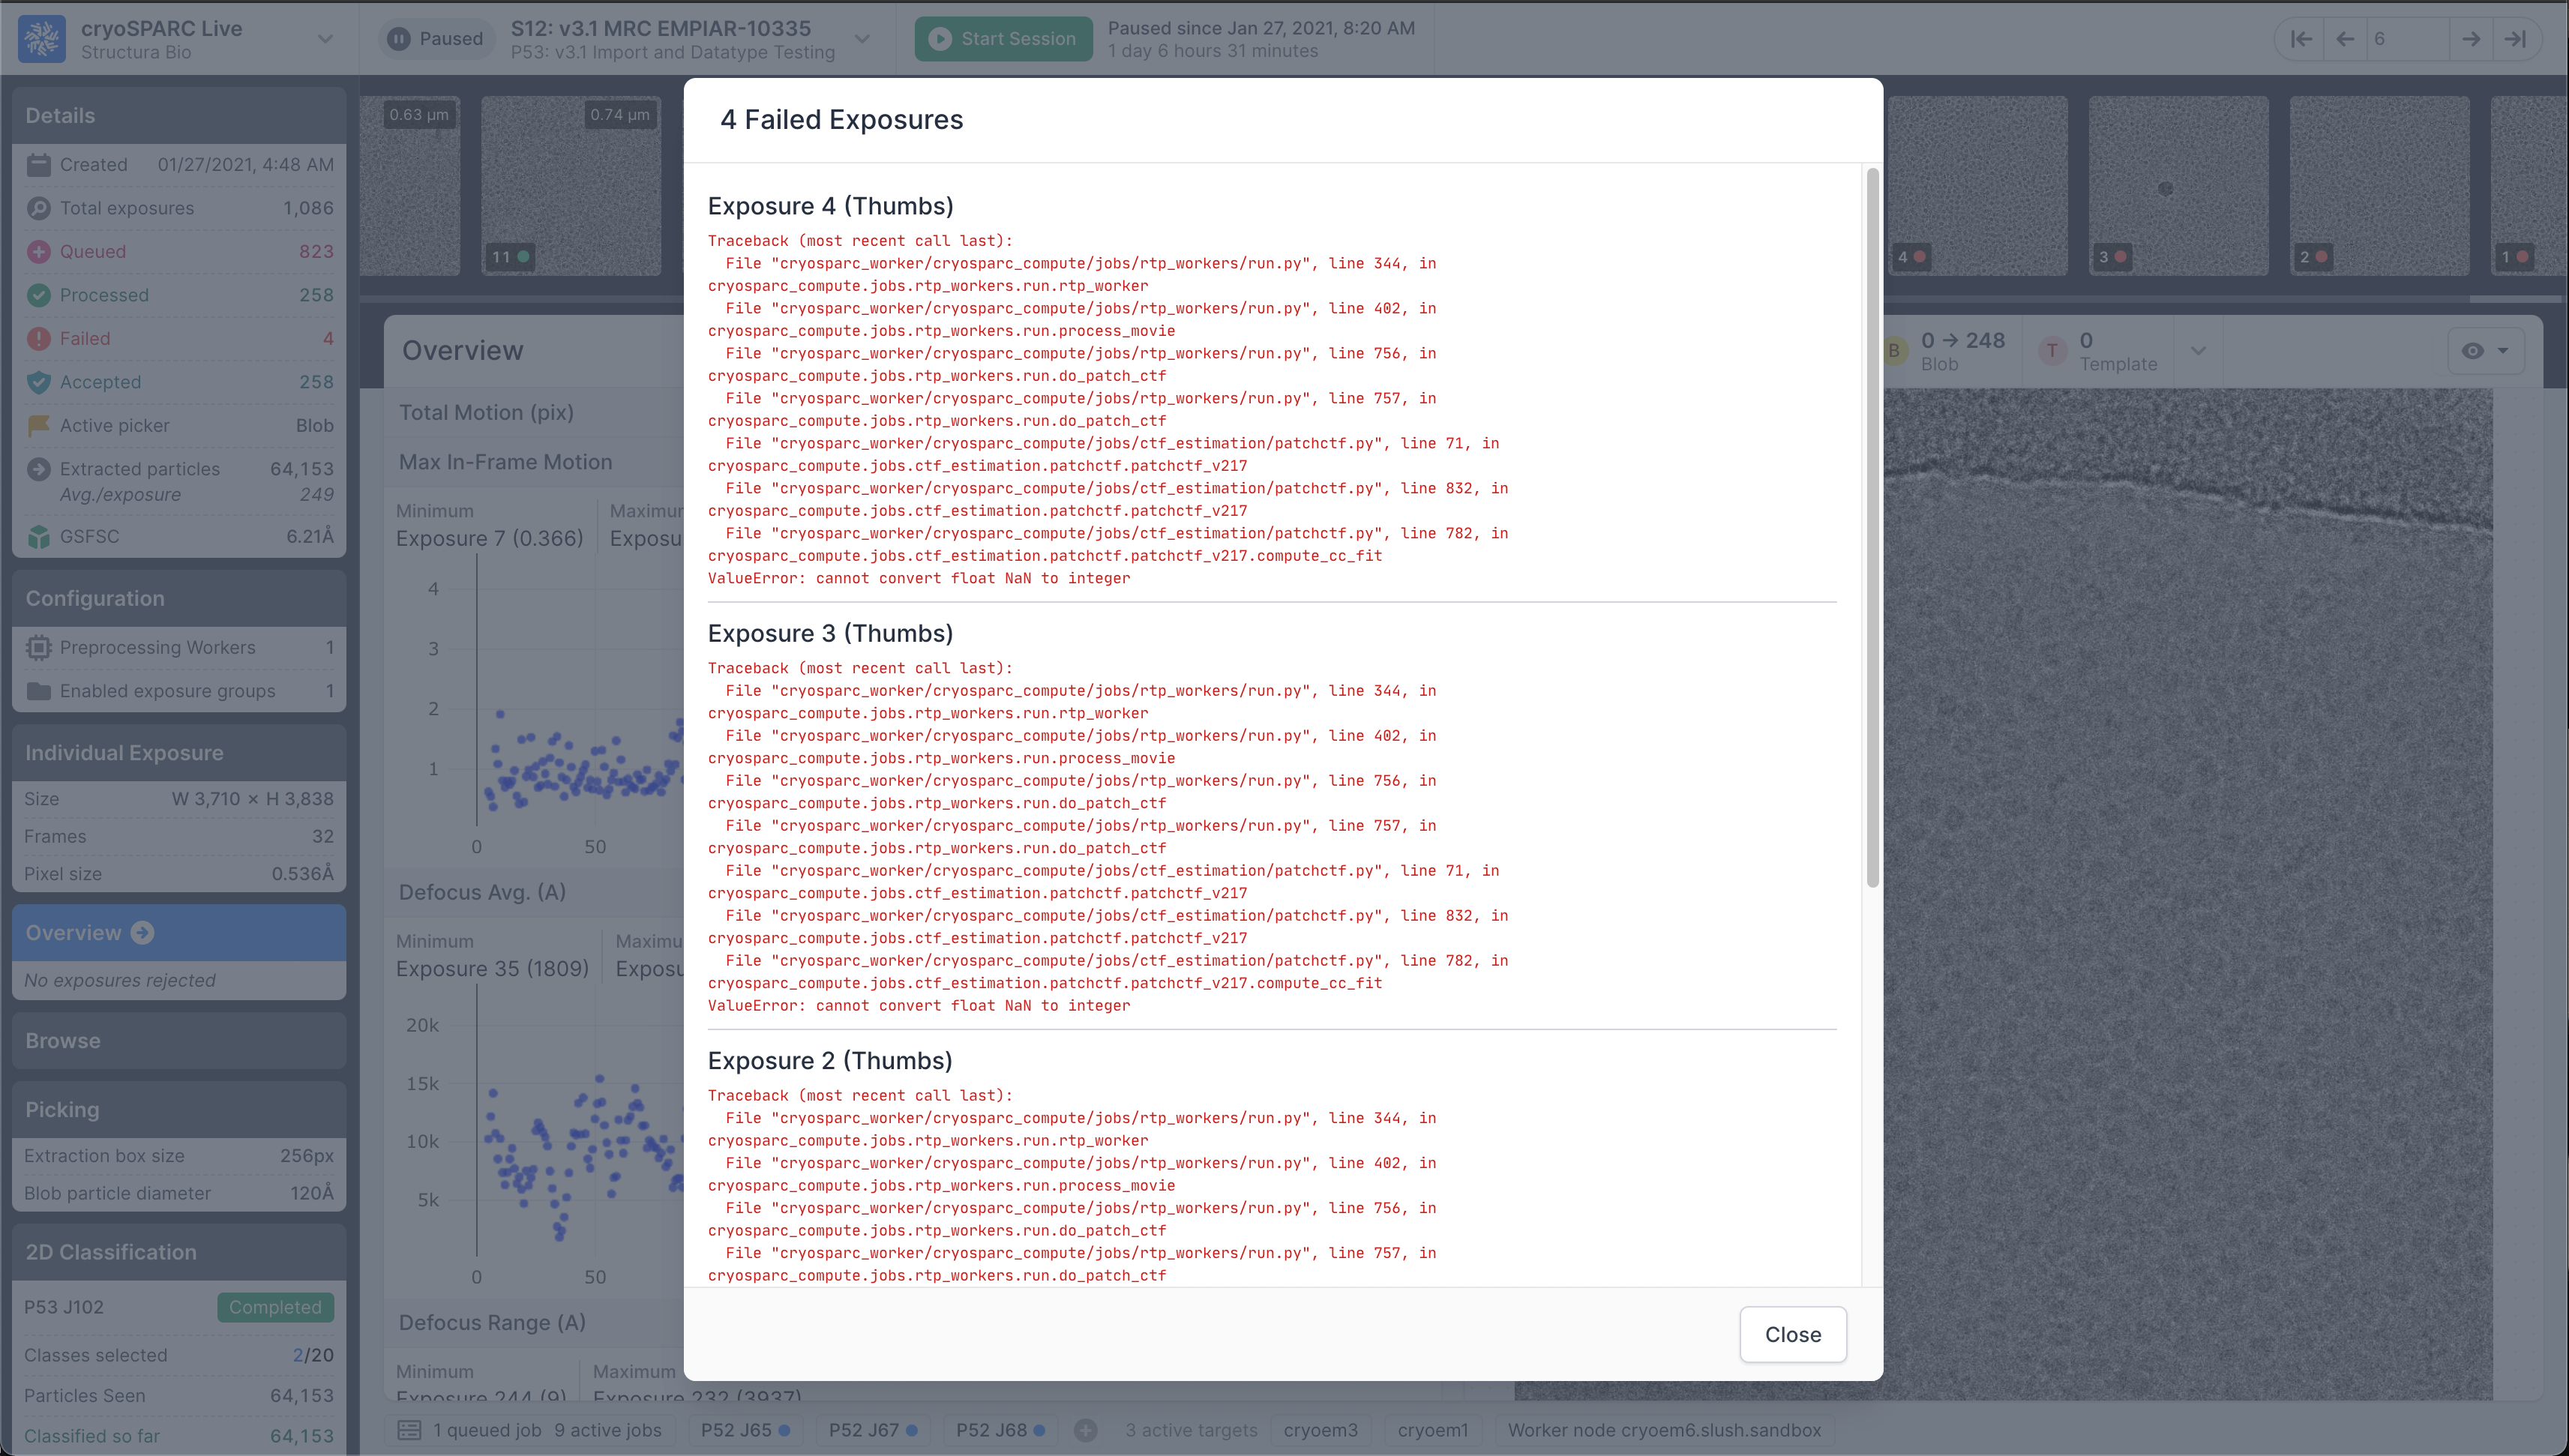Click the Classes selected 2/20 value
Screen dimensions: 2569x1456
click(x=313, y=1355)
